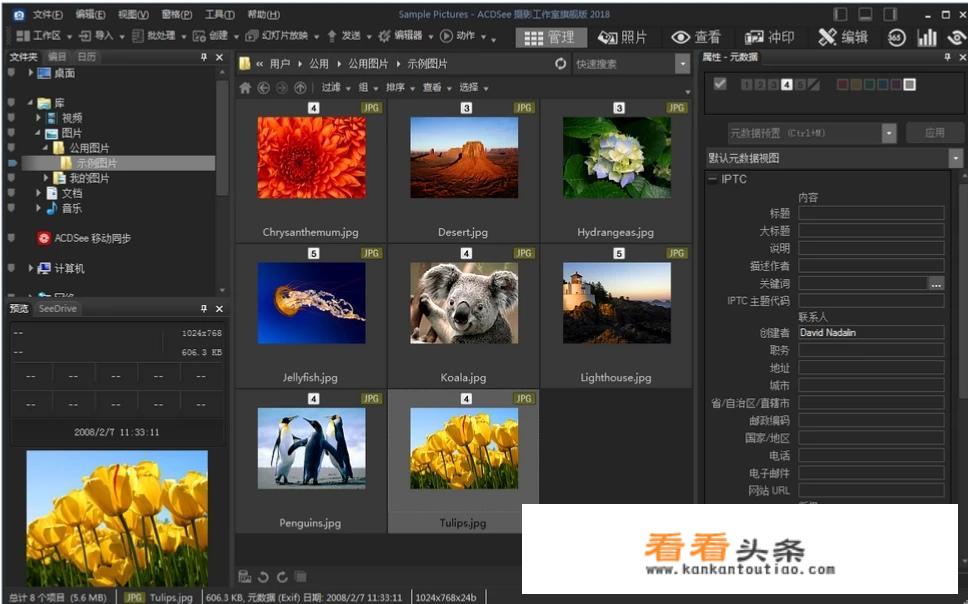Click the 365 mode icon
Viewport: 968px width, 604px height.
click(x=896, y=38)
